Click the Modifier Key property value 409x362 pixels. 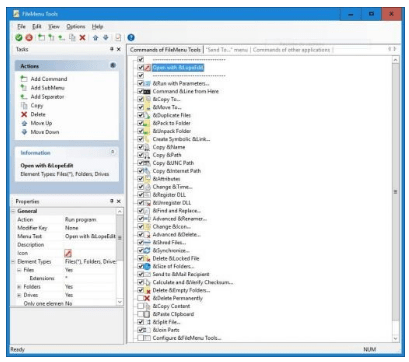click(x=90, y=228)
